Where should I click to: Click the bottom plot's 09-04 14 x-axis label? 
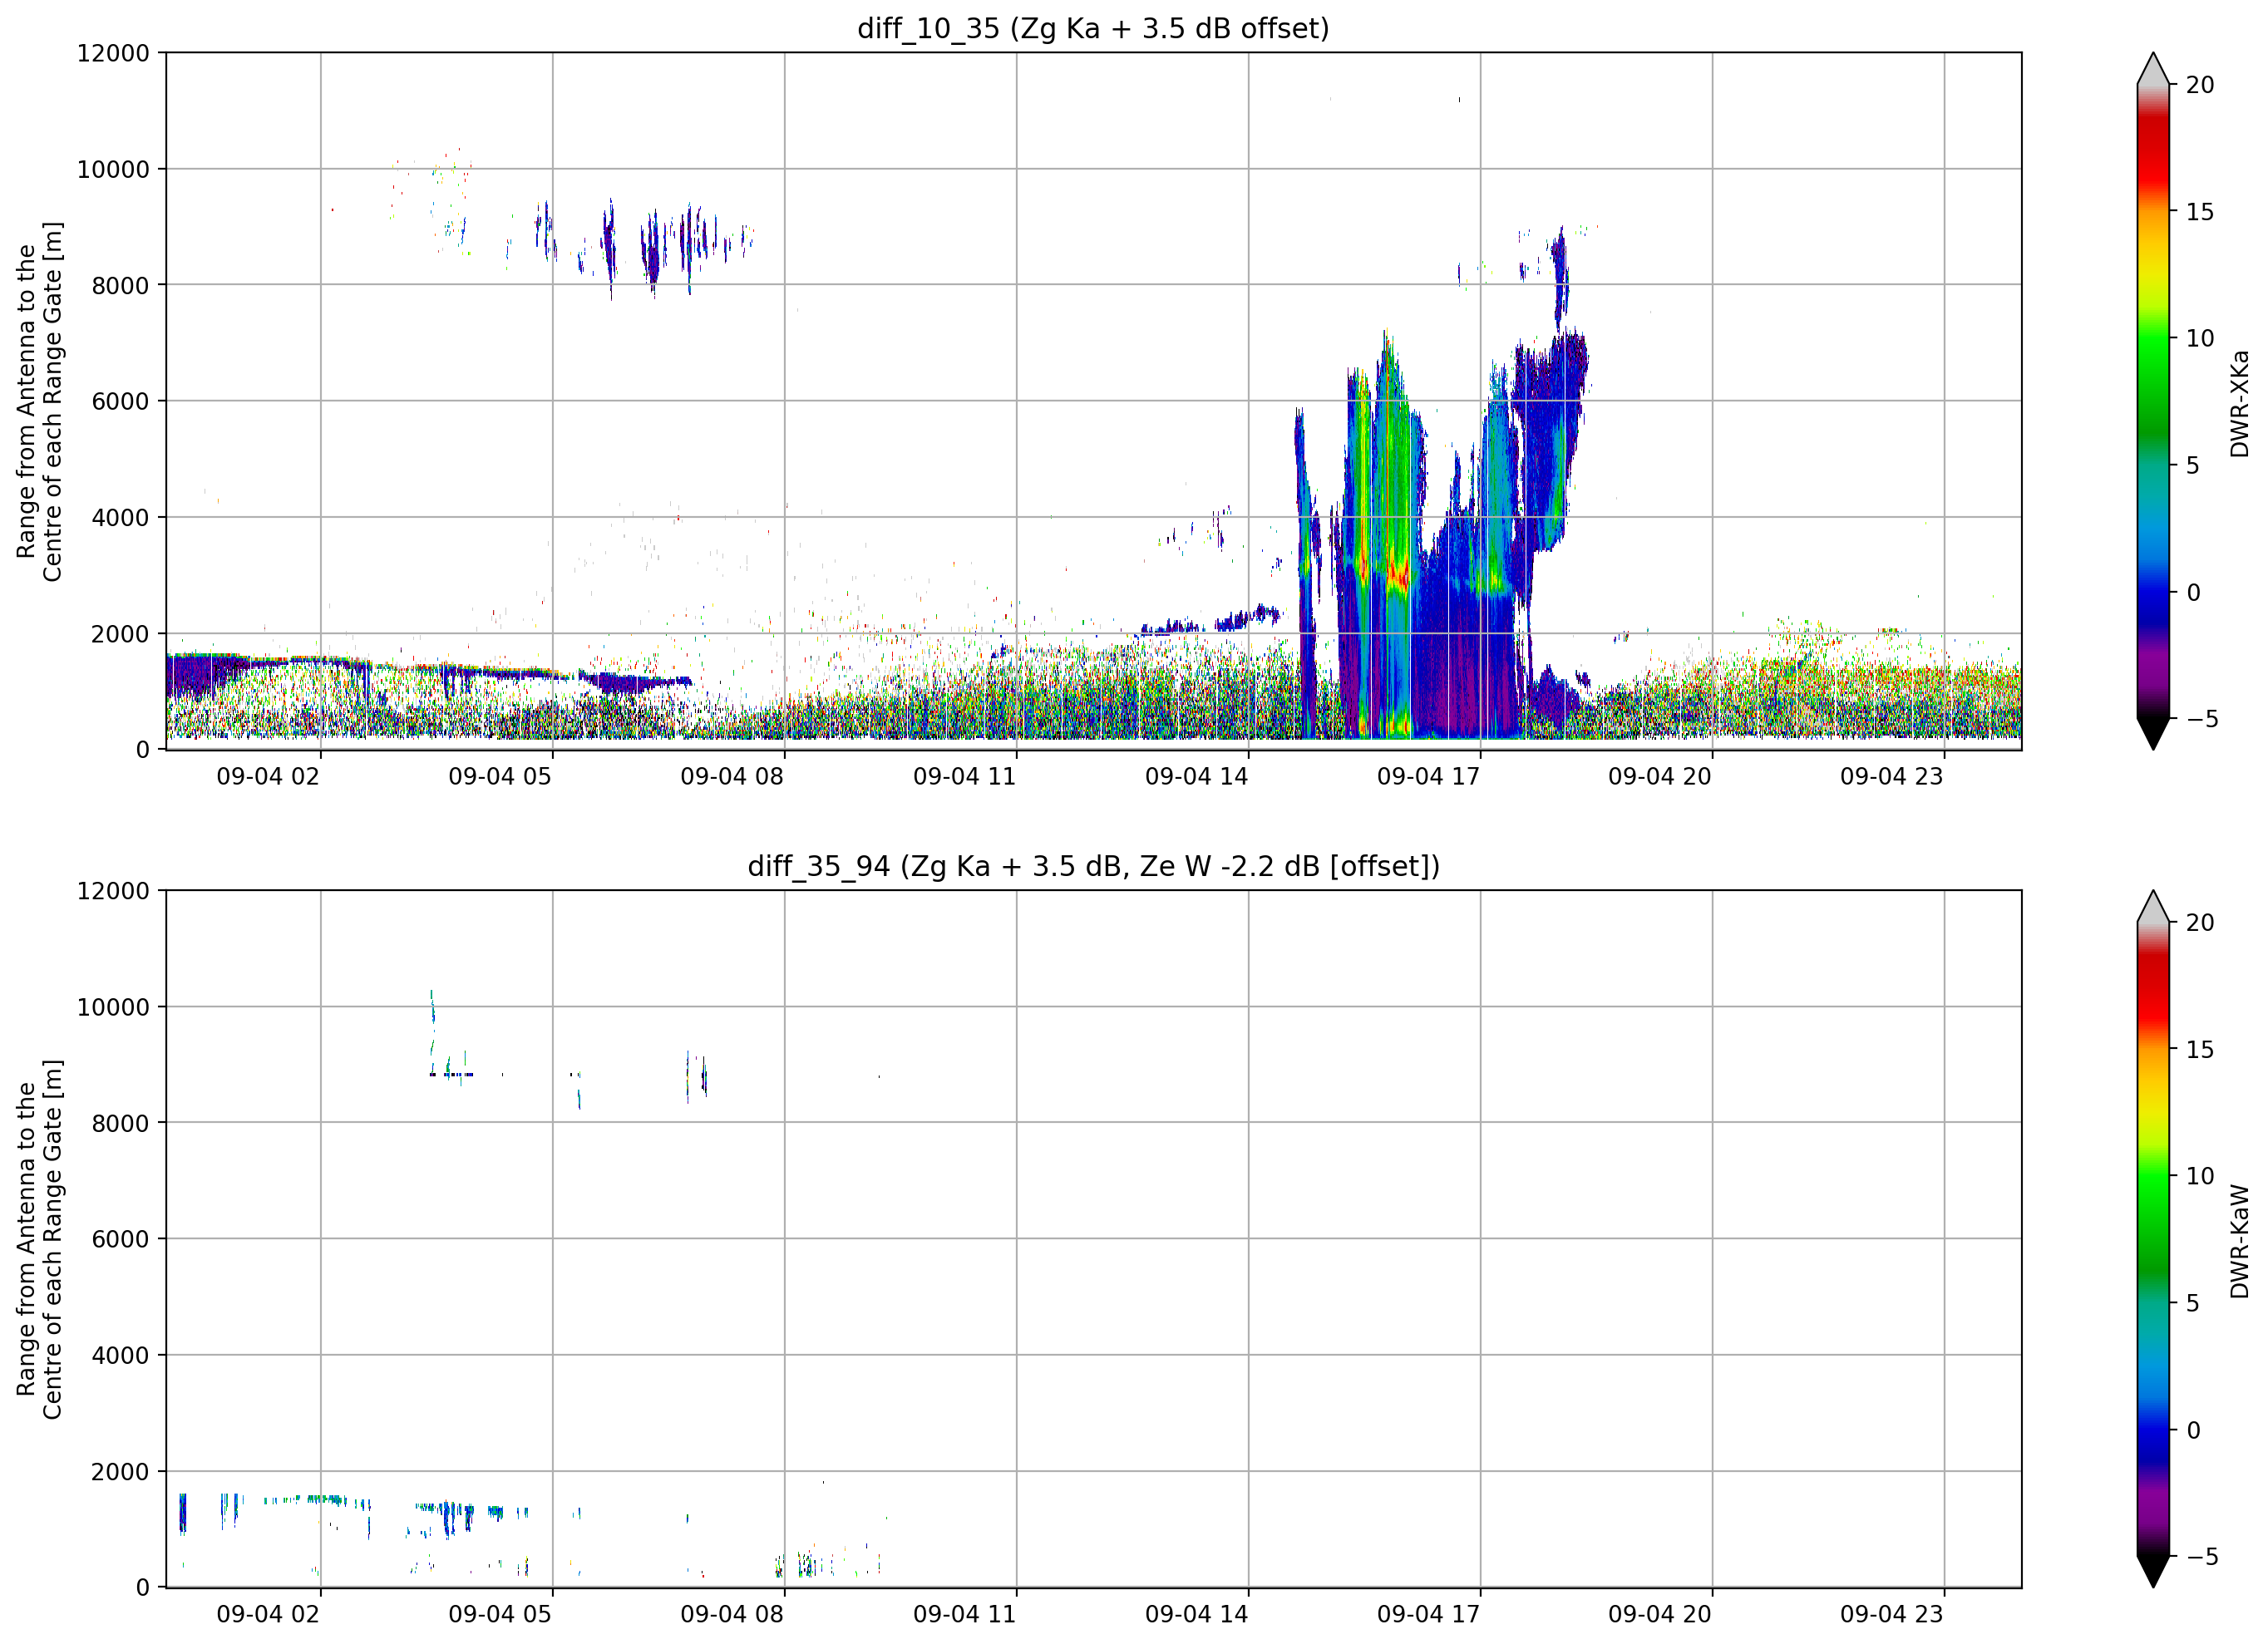pyautogui.click(x=1196, y=1614)
